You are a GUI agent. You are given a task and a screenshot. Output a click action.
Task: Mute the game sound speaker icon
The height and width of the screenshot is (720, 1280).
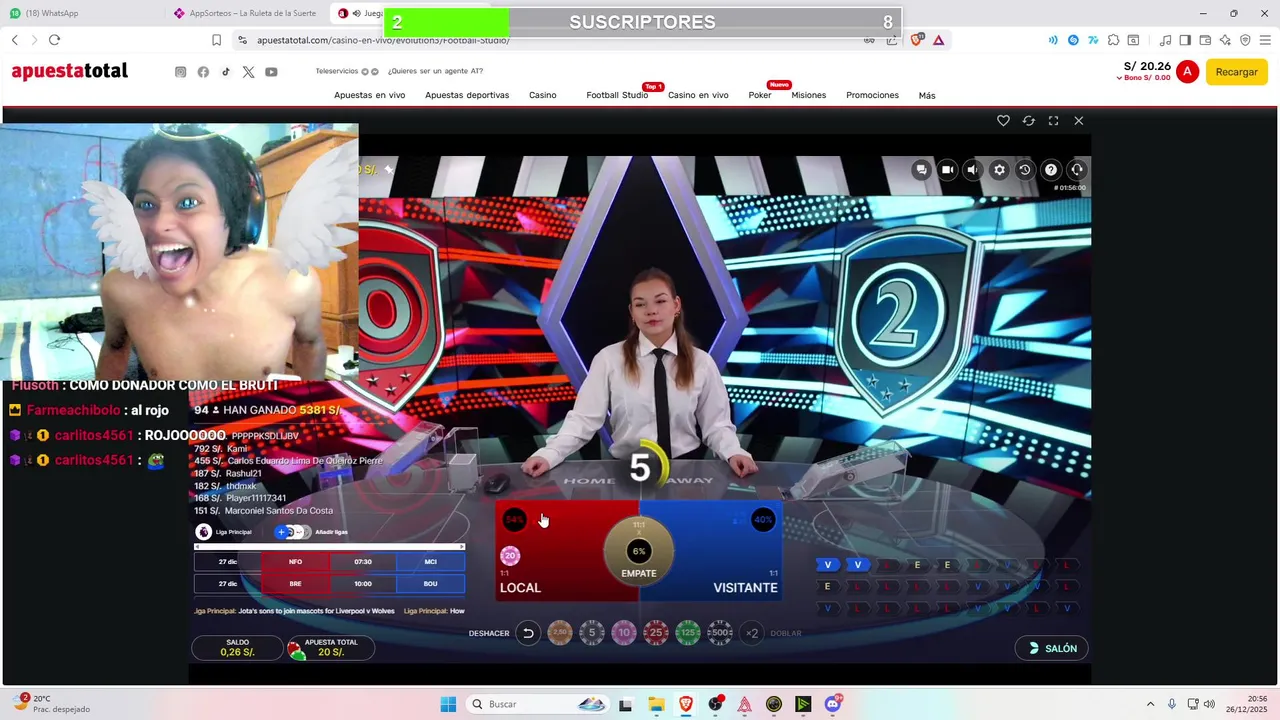point(973,170)
